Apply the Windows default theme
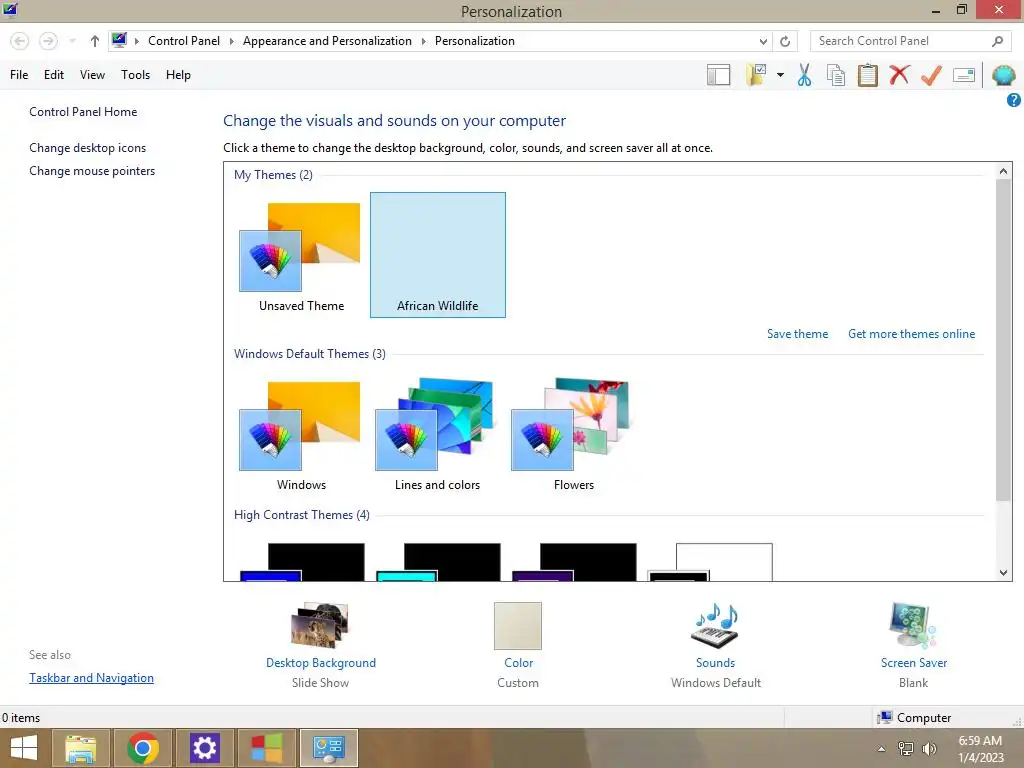Screen dimensions: 1024x768 point(301,434)
